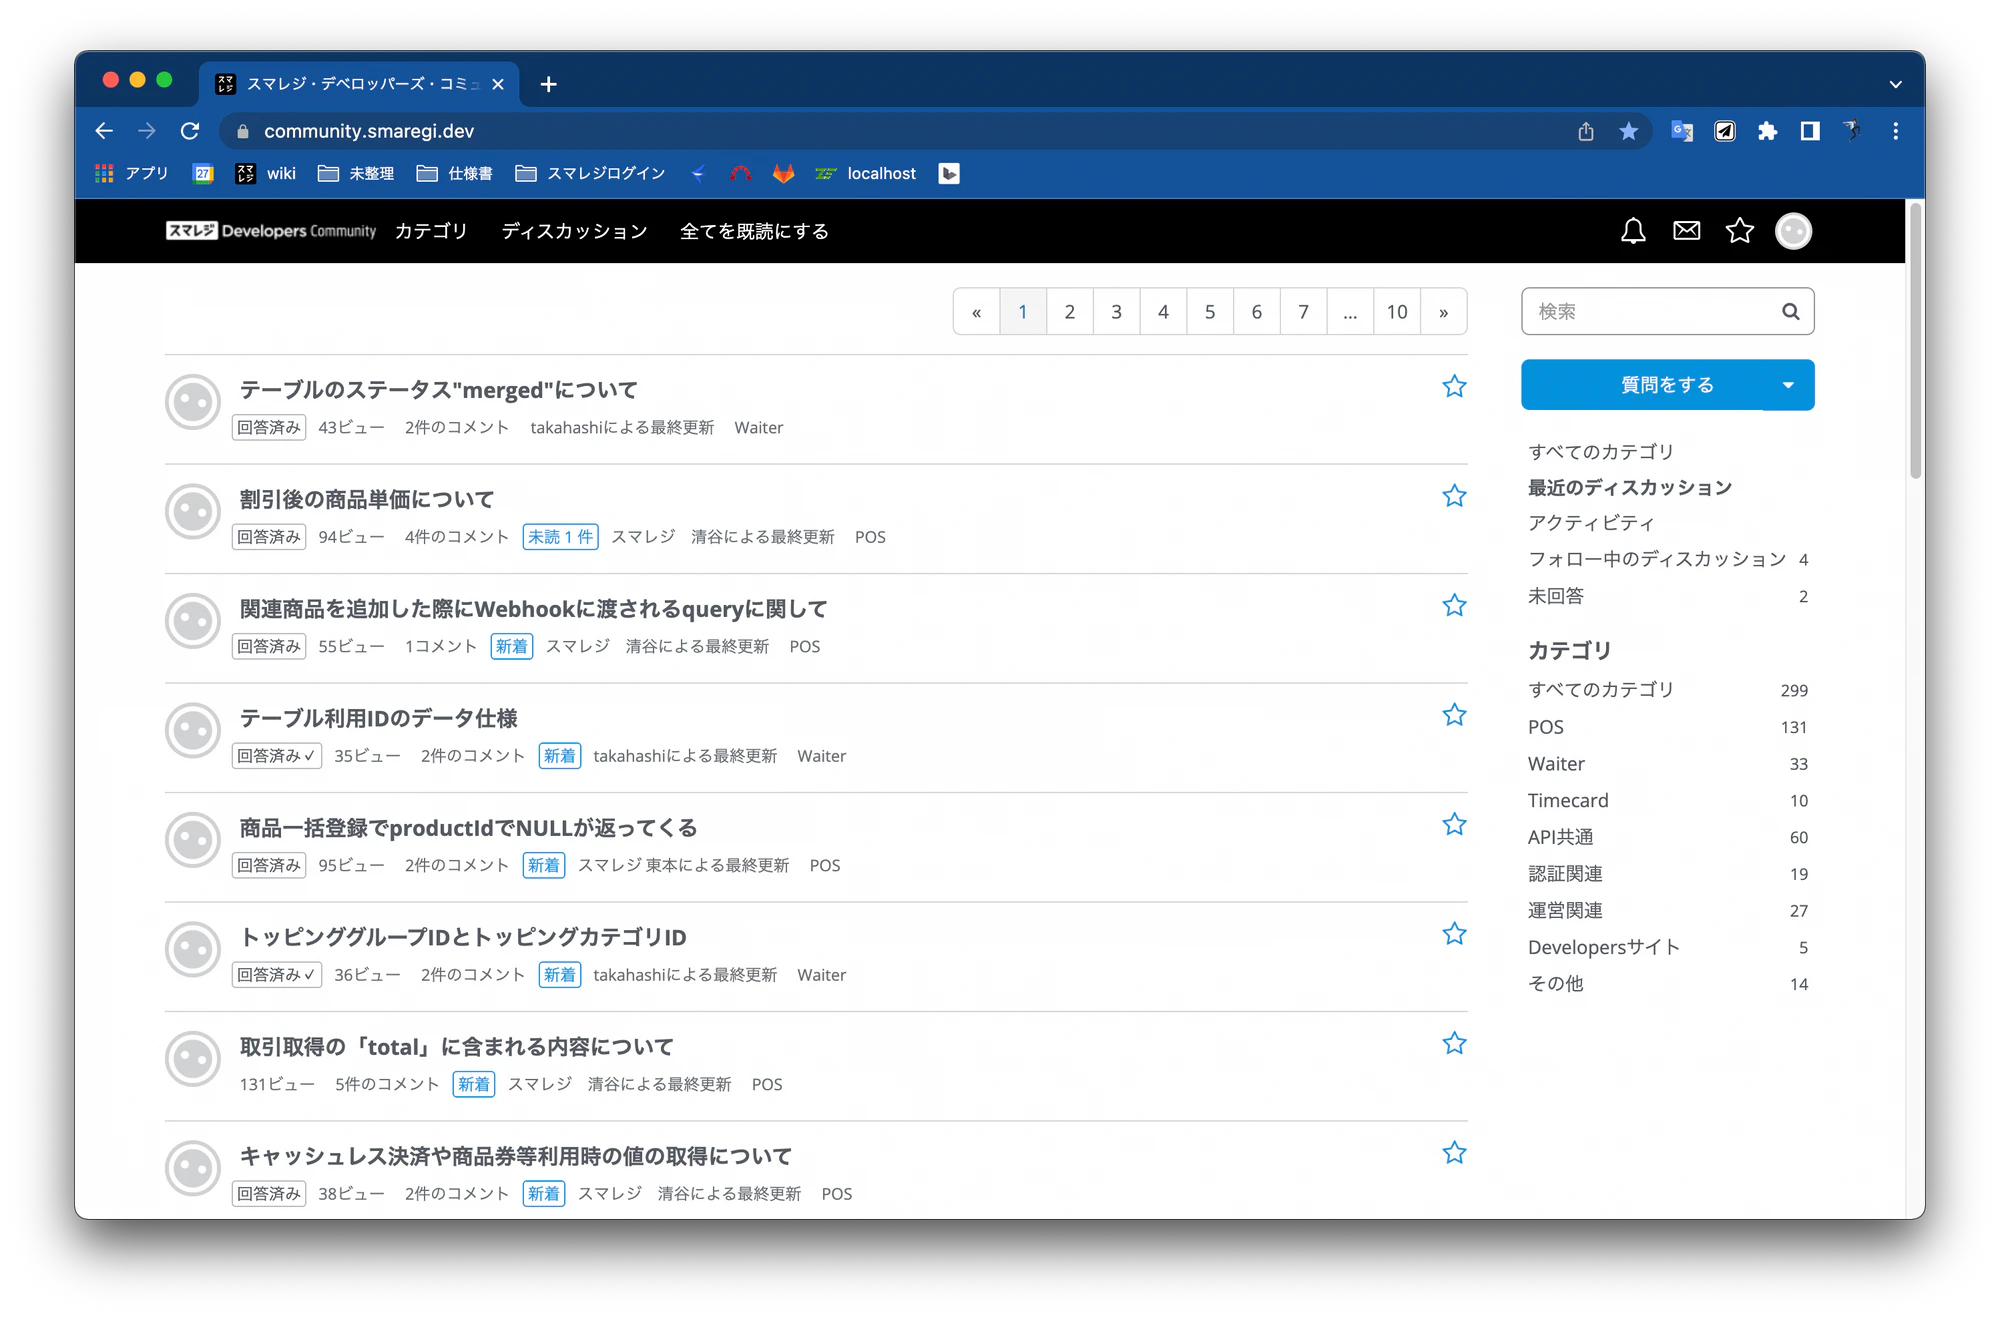Toggle star on 割引後の商品単価について discussion
Viewport: 2000px width, 1318px height.
pyautogui.click(x=1454, y=496)
